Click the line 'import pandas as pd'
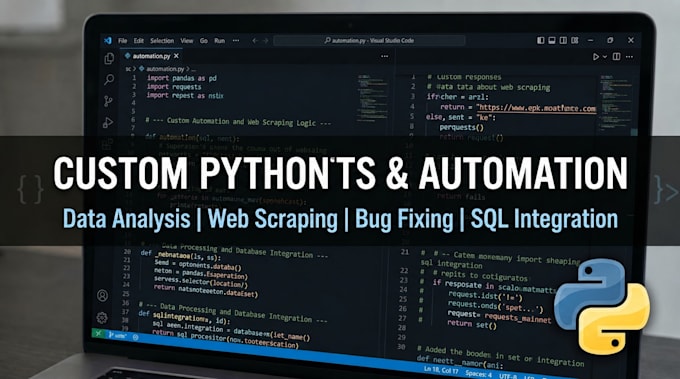Image resolution: width=680 pixels, height=379 pixels. click(181, 78)
